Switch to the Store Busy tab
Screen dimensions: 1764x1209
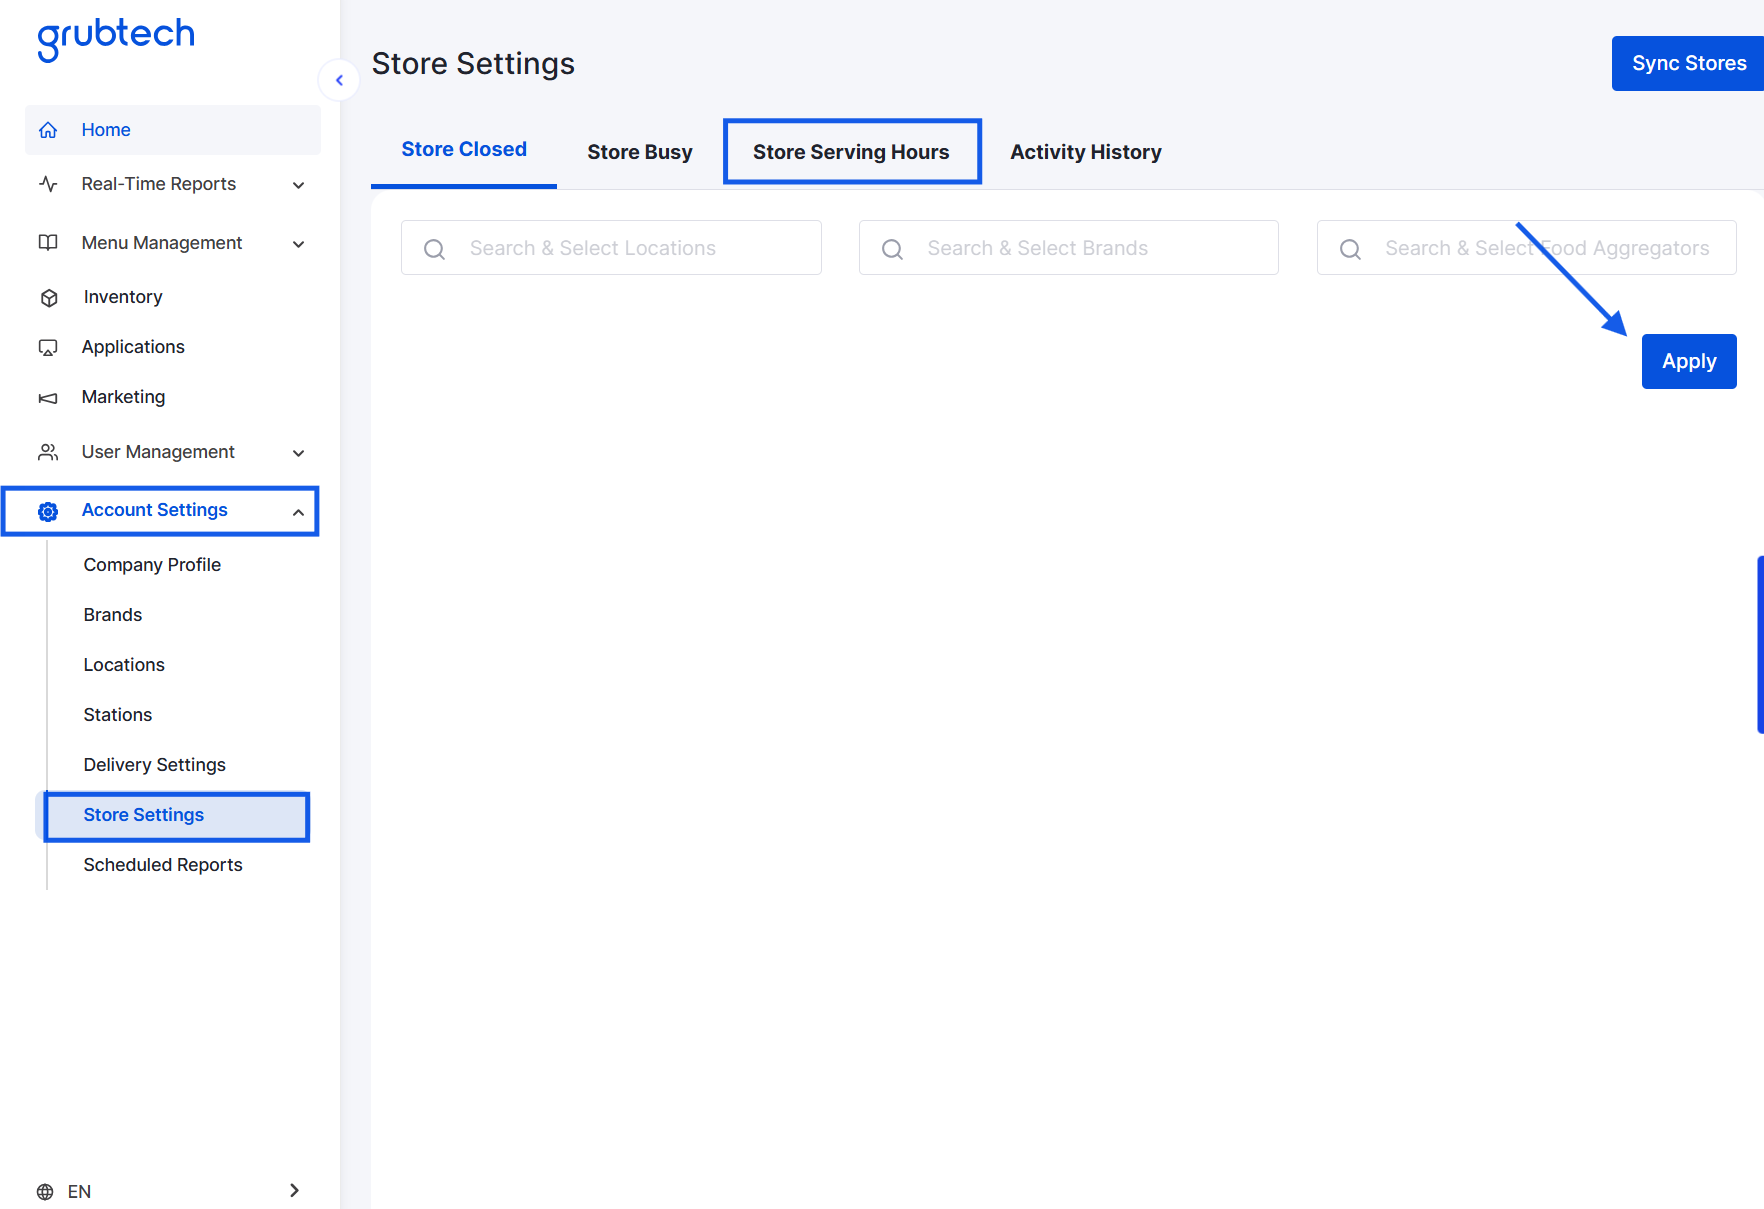click(639, 151)
